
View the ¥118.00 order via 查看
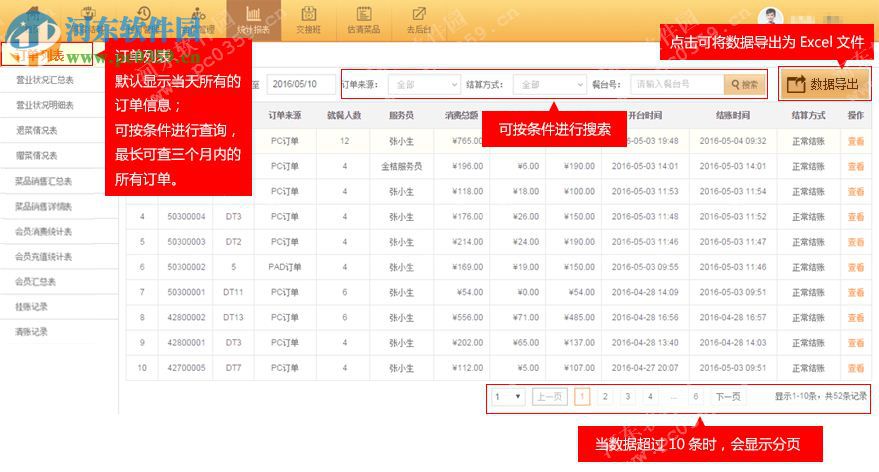[x=855, y=192]
